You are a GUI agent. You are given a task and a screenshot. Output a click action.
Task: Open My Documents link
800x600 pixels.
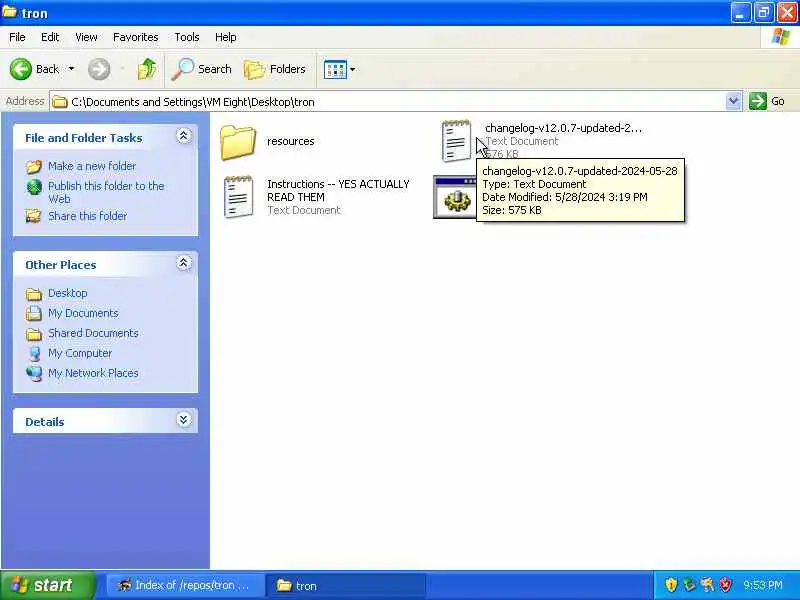pos(83,313)
